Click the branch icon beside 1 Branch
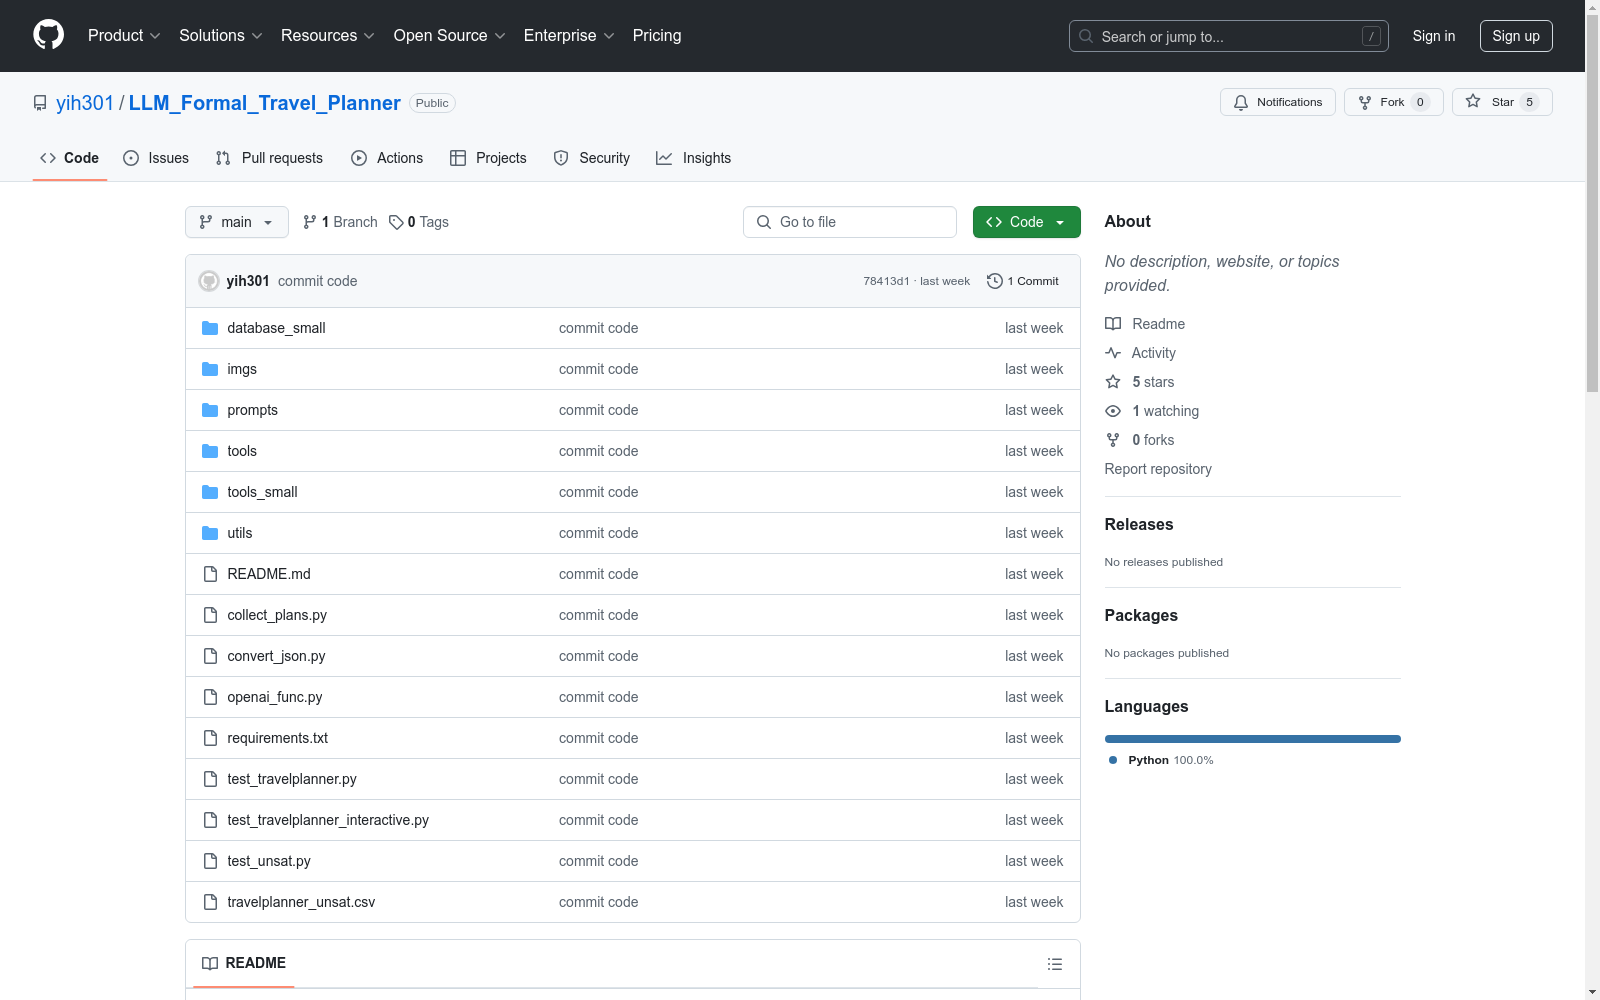1600x1000 pixels. (310, 222)
